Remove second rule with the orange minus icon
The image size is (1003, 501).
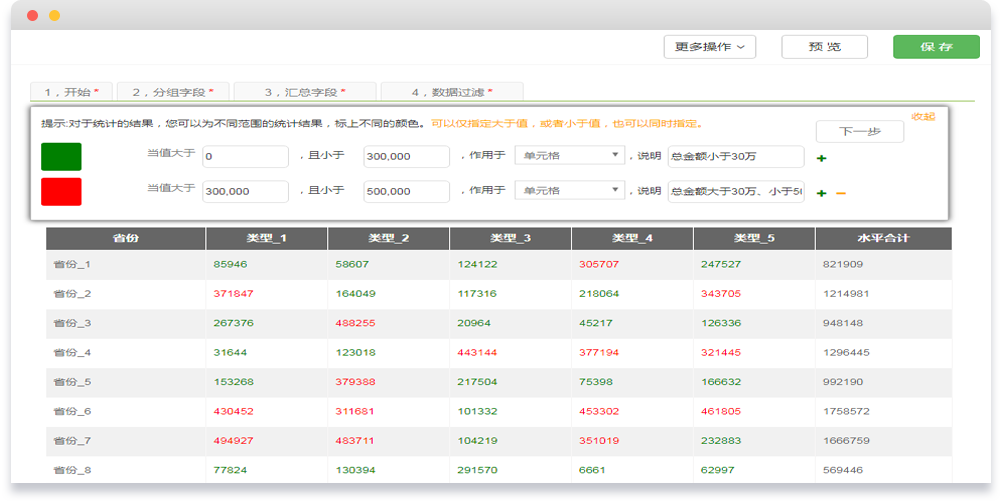(841, 193)
